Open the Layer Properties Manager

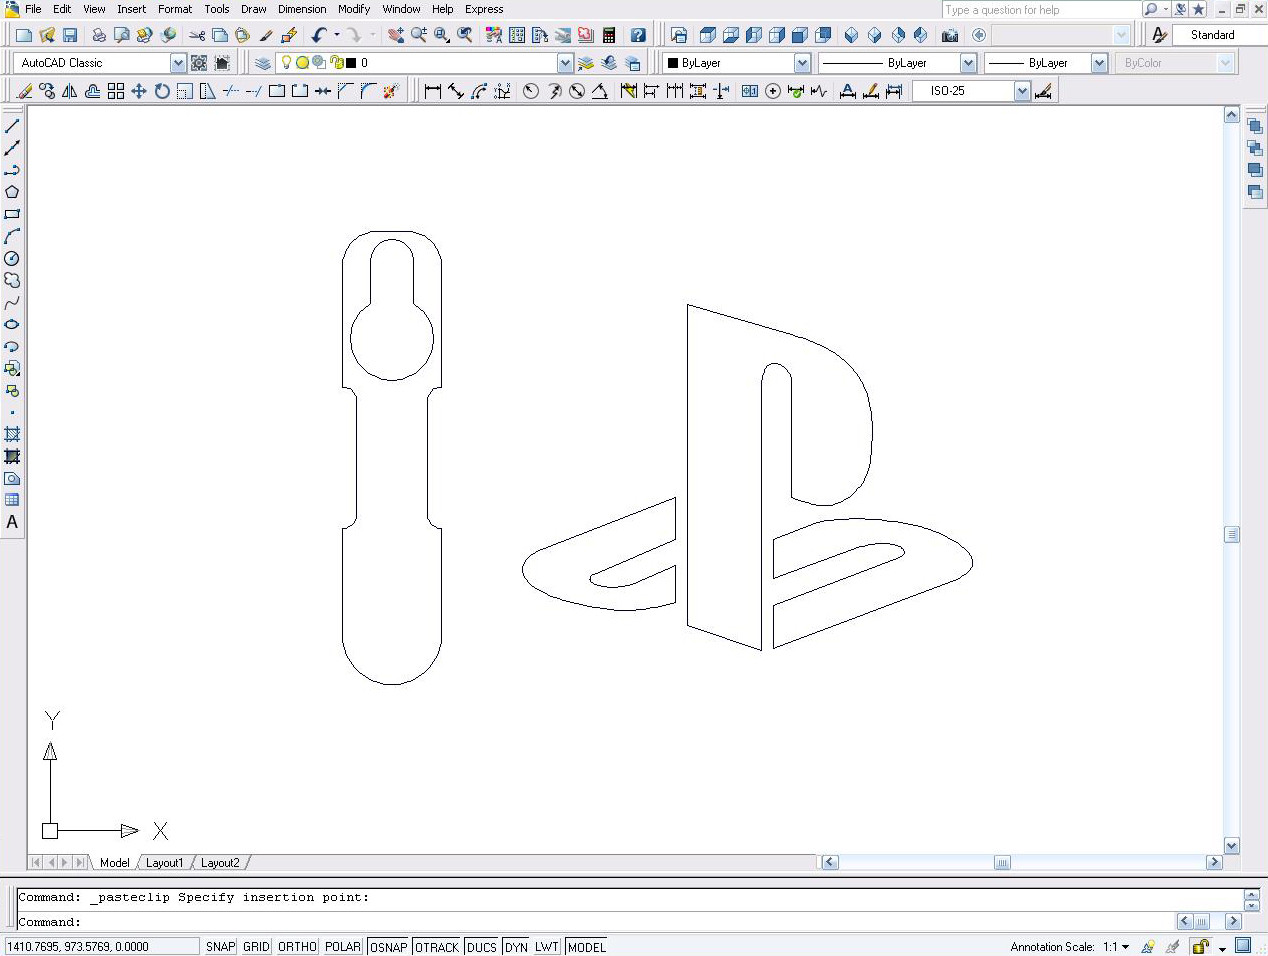coord(262,63)
